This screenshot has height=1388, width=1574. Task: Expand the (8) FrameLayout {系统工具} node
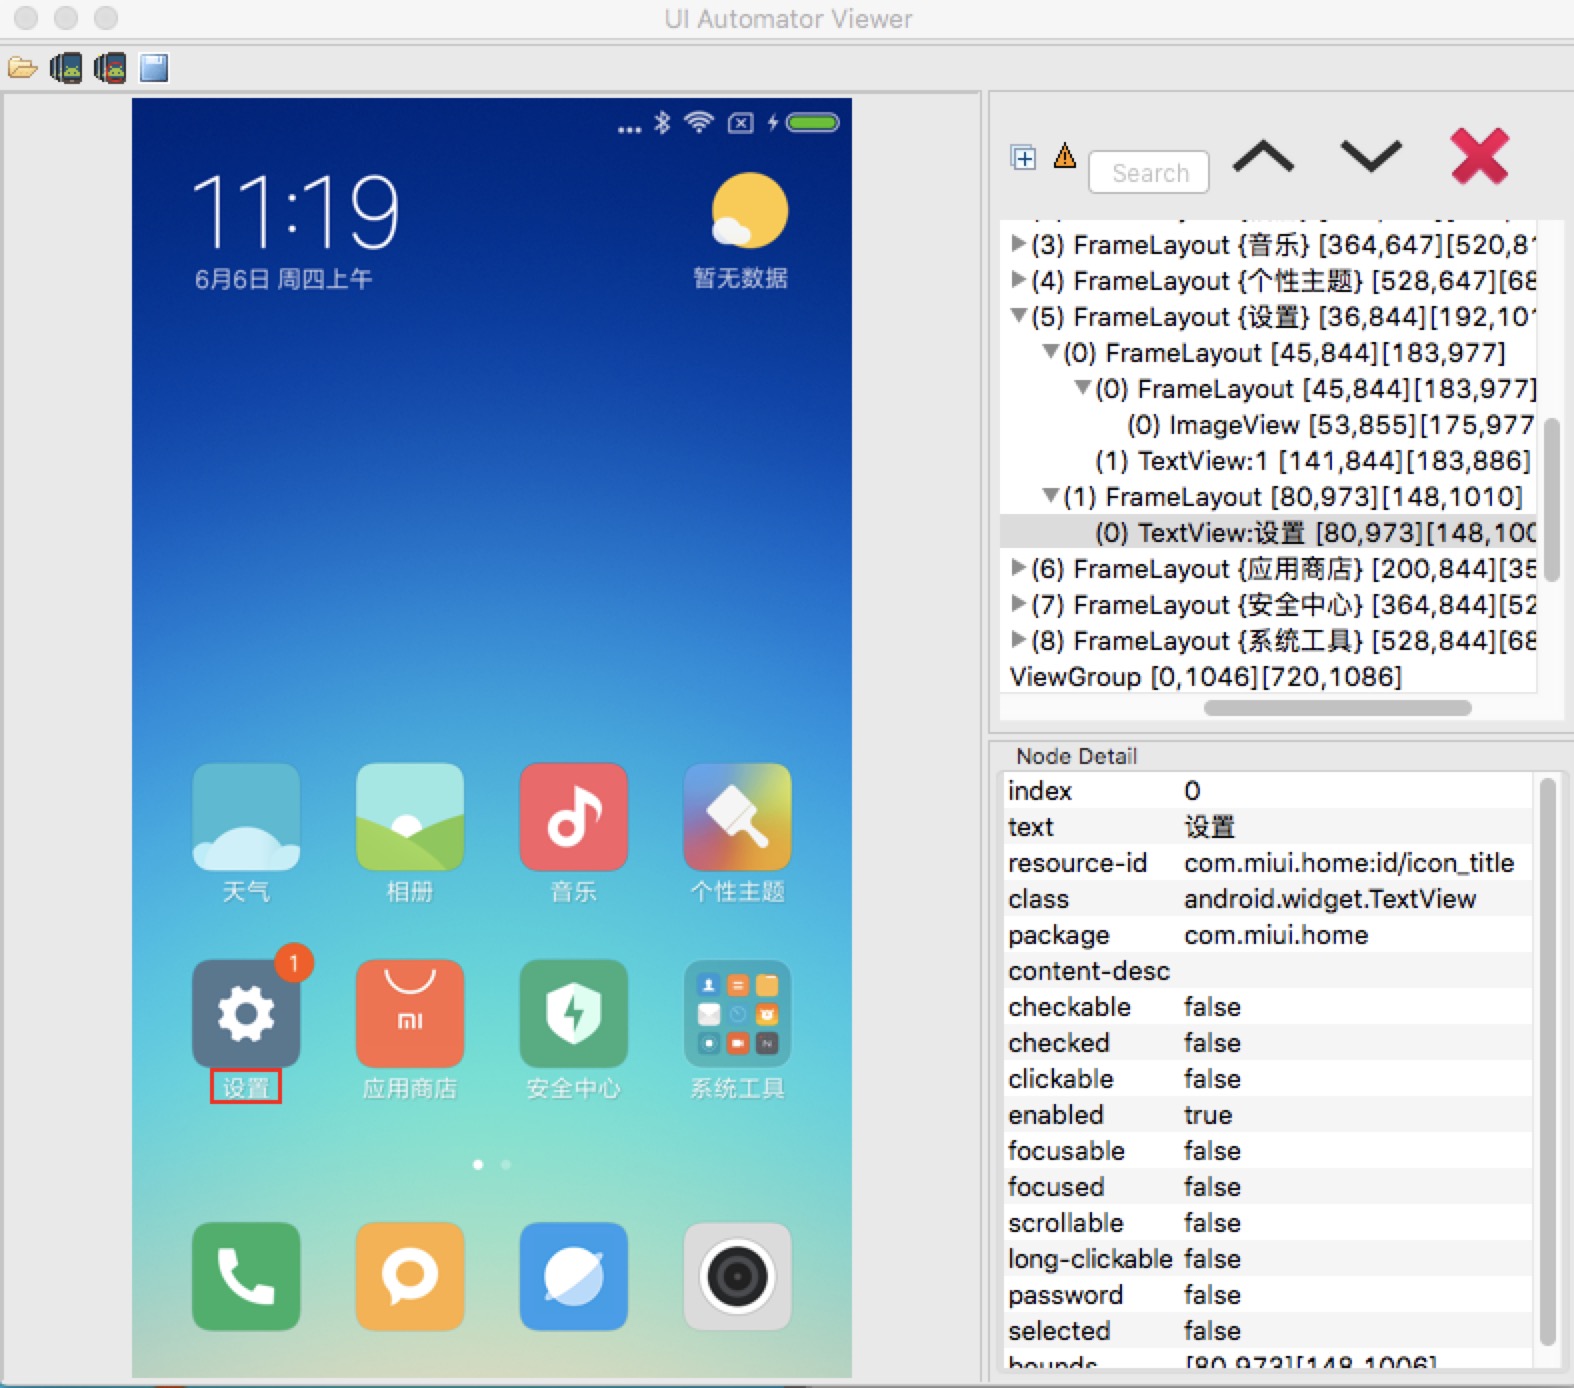point(1018,640)
